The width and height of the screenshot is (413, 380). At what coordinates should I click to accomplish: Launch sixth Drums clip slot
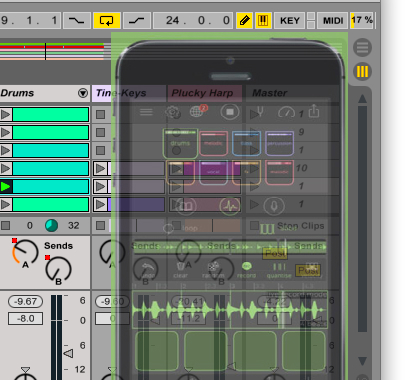point(6,204)
